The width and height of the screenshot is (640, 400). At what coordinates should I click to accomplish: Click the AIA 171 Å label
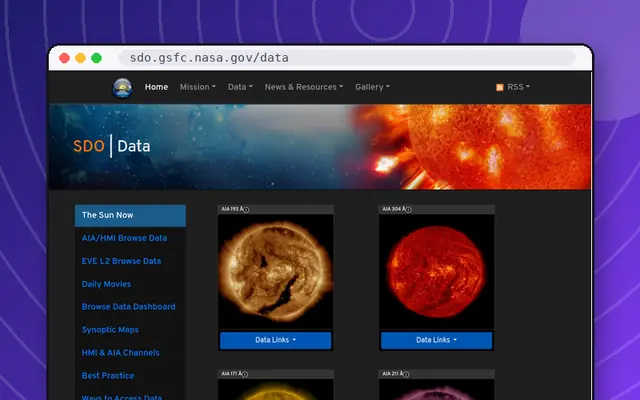231,374
